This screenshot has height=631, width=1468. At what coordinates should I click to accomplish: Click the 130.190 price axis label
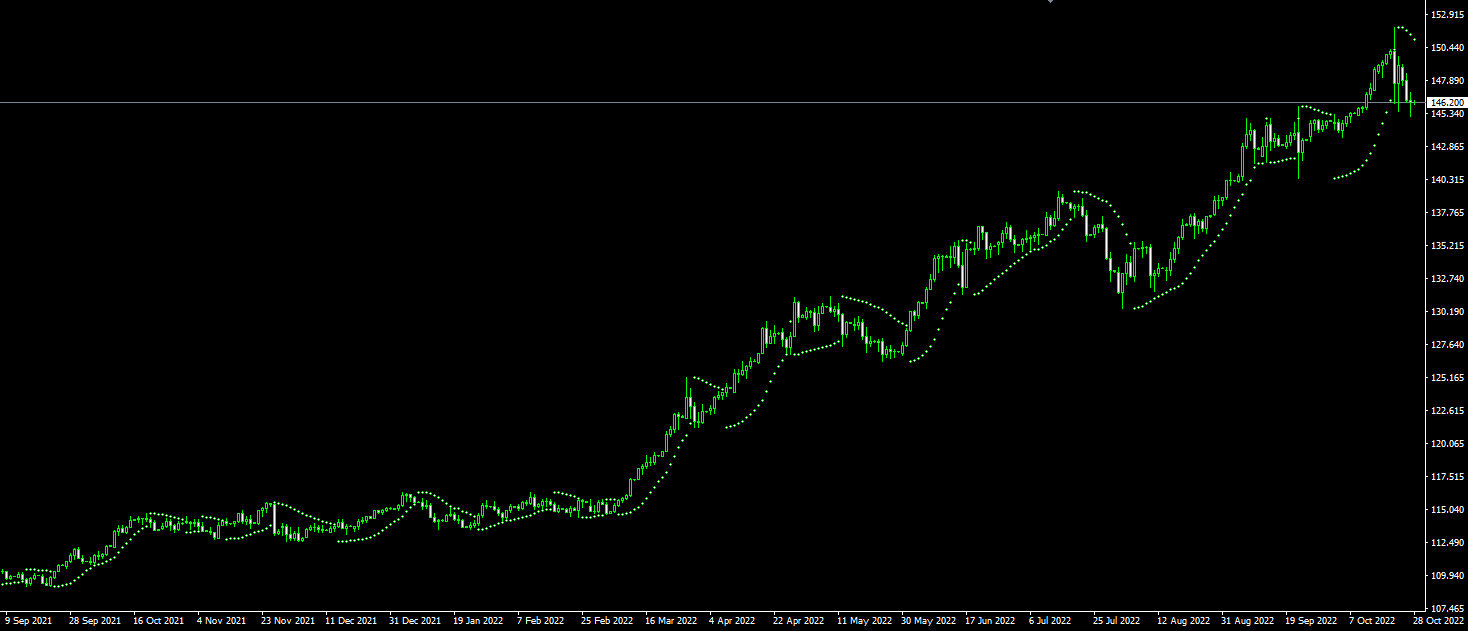click(x=1448, y=312)
